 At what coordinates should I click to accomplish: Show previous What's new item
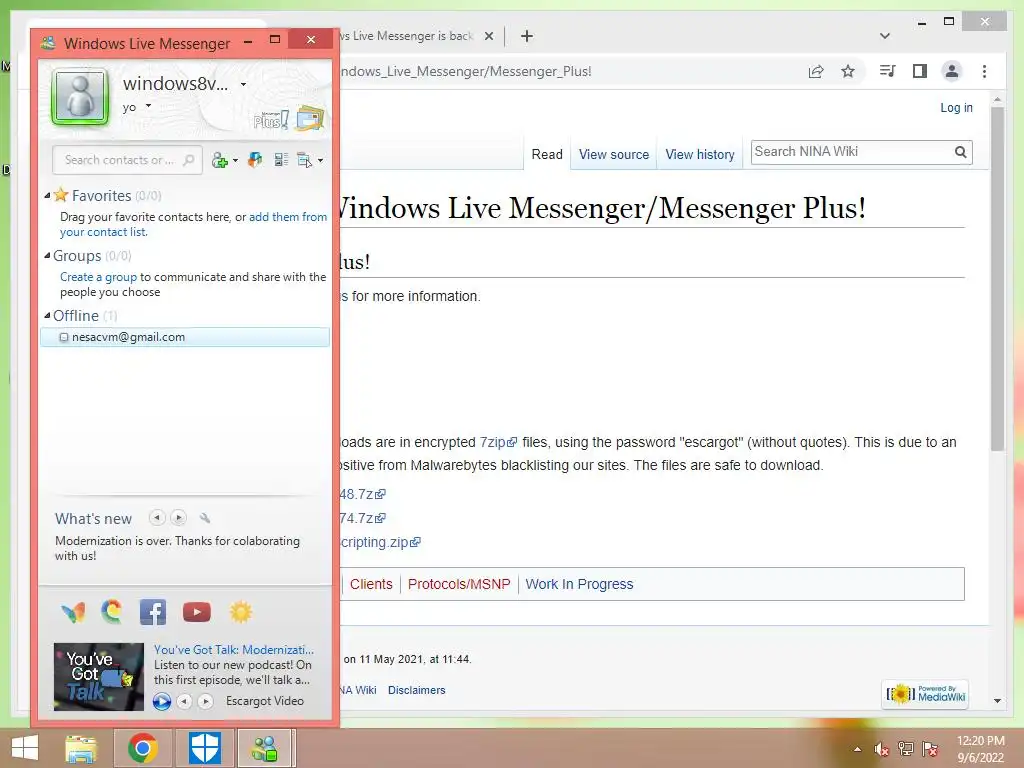tap(157, 518)
